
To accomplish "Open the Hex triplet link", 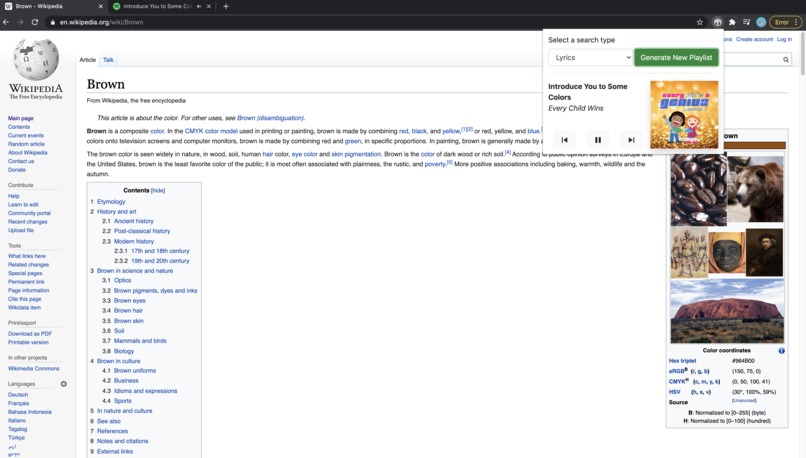I will [x=682, y=361].
